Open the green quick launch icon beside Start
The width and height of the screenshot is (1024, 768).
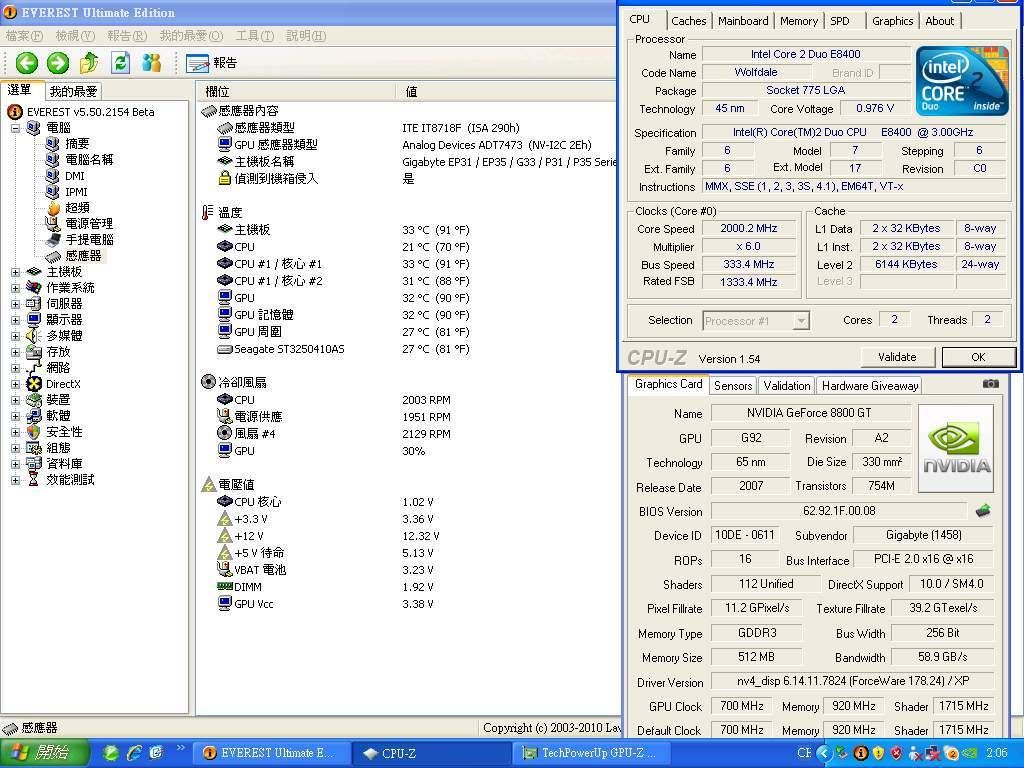112,753
